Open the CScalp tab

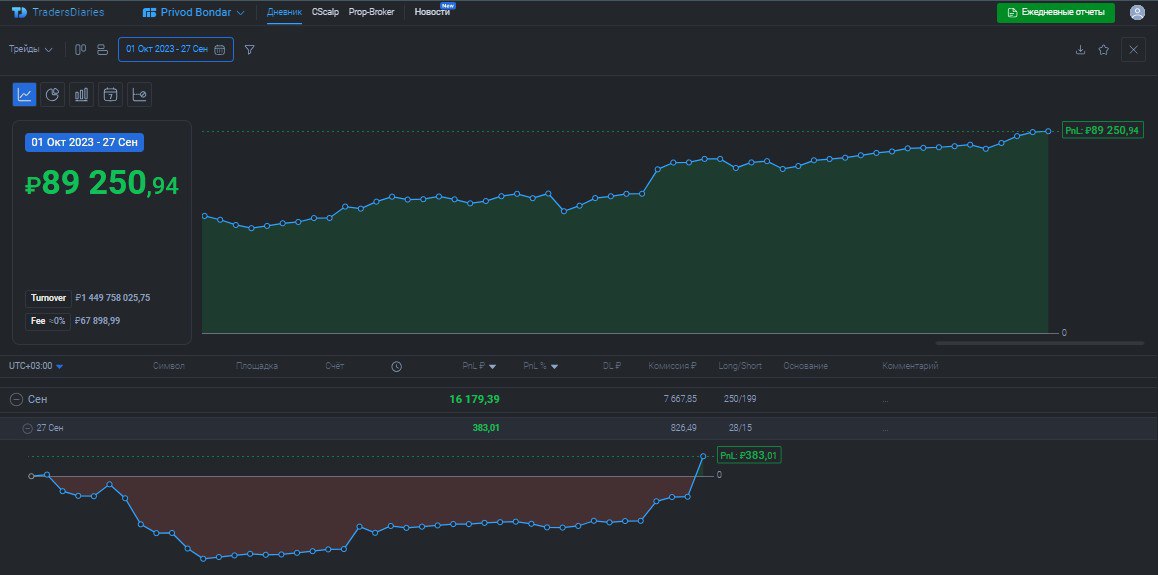coord(325,13)
